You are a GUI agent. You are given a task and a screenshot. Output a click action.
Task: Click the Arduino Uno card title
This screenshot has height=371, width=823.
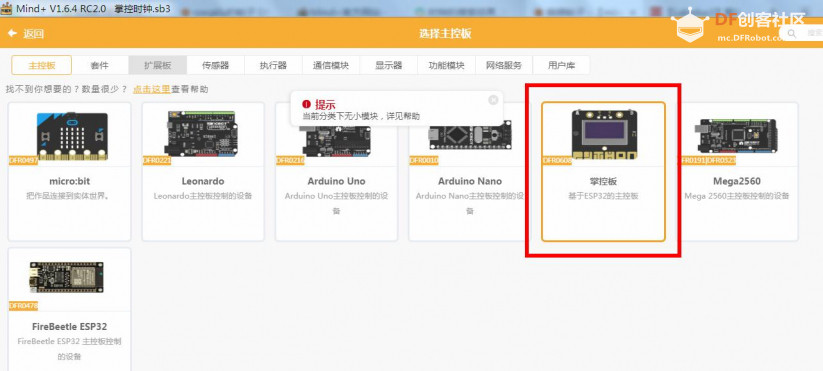click(336, 181)
